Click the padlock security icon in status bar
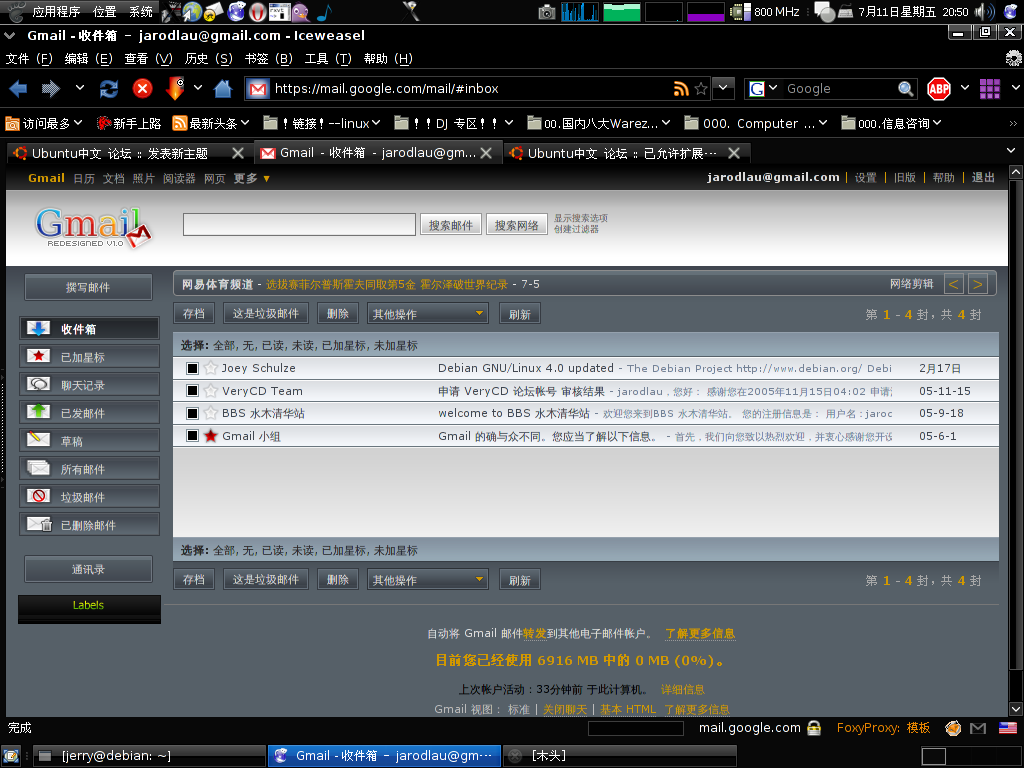This screenshot has height=768, width=1024. [x=814, y=728]
